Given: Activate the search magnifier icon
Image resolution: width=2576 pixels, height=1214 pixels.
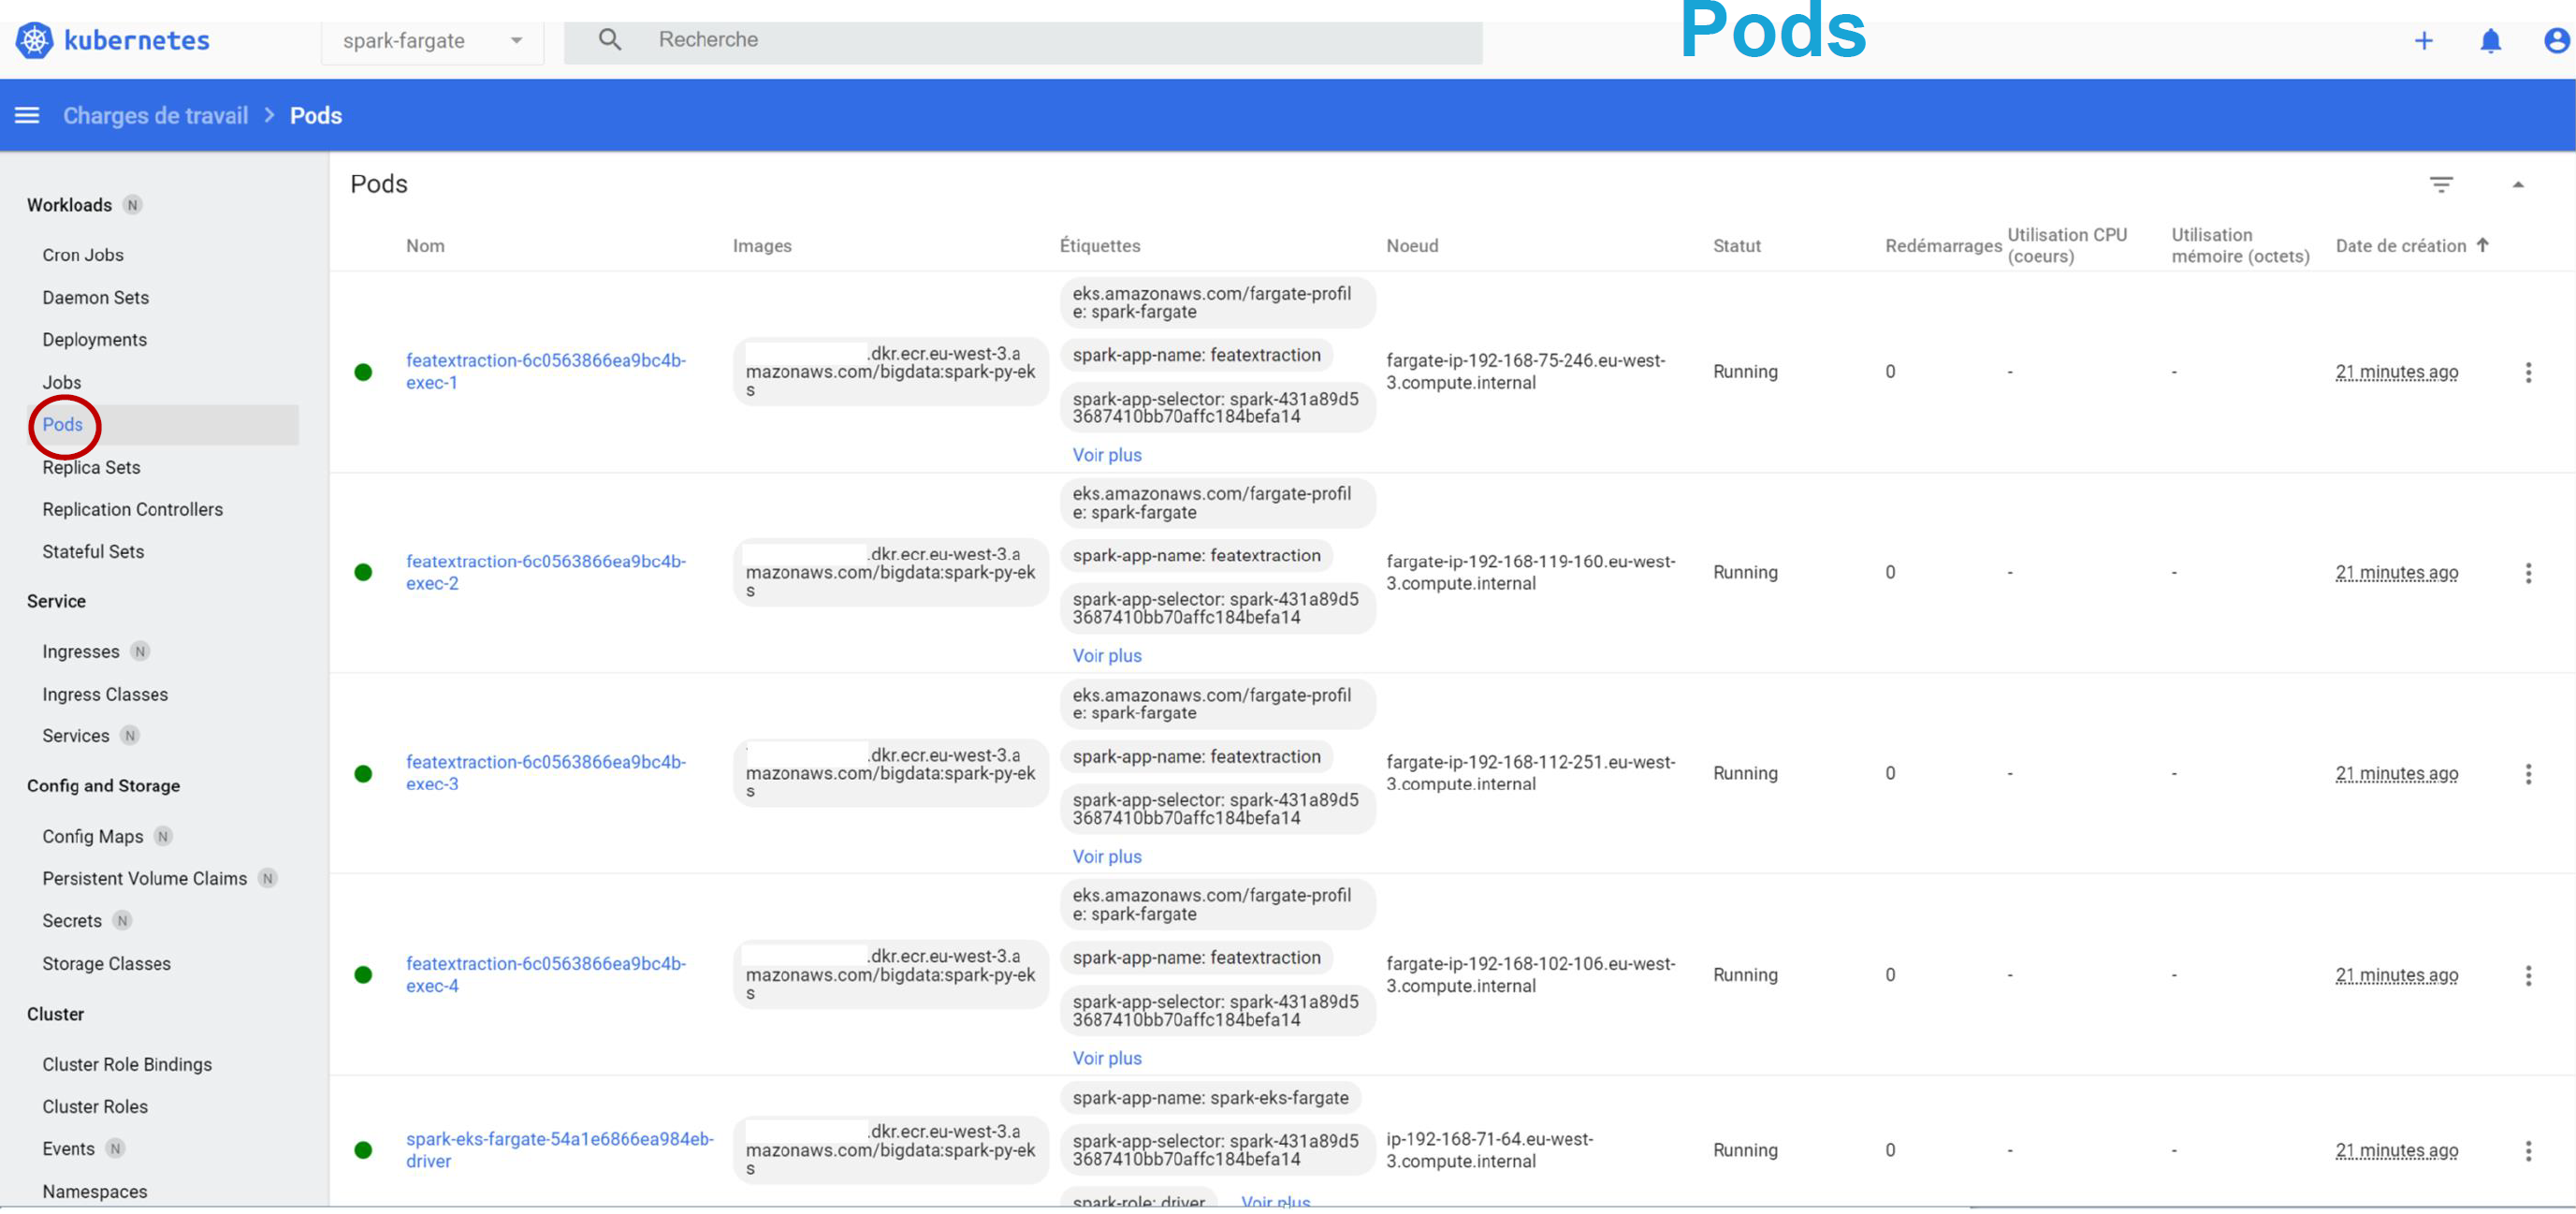Looking at the screenshot, I should click(x=609, y=39).
